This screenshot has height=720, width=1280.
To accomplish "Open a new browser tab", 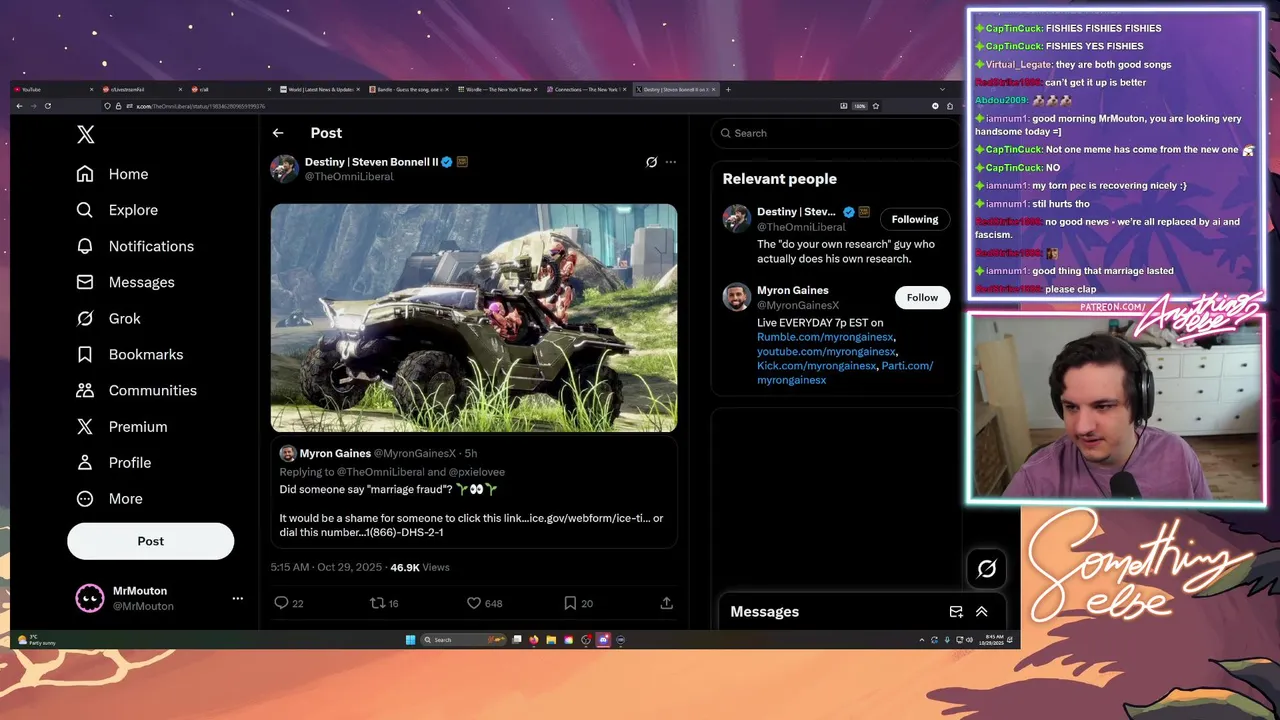I will pos(728,89).
